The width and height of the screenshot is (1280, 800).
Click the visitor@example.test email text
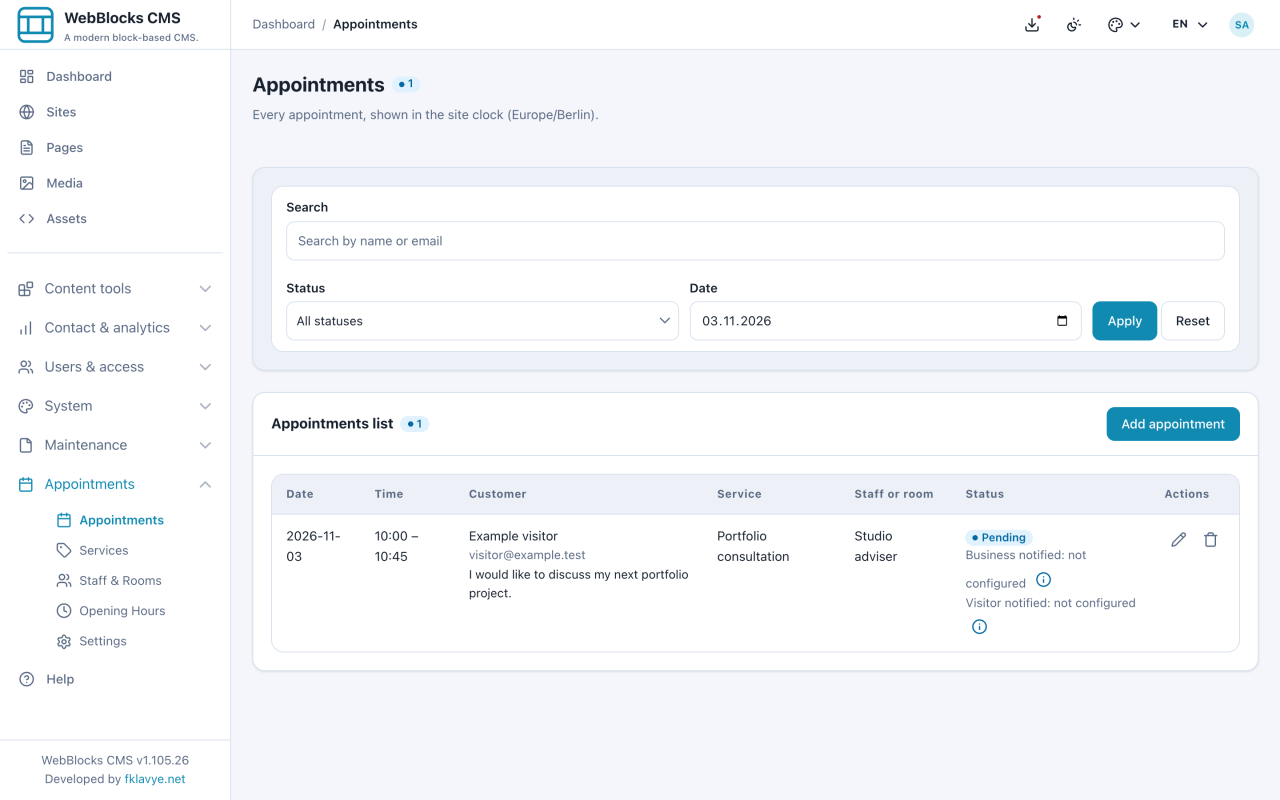tap(527, 555)
